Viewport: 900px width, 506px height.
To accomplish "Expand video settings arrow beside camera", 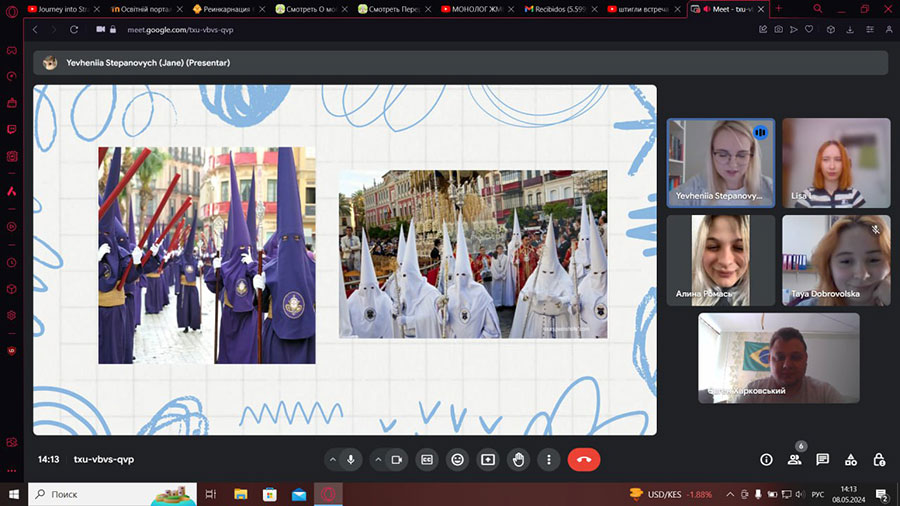I will tap(378, 460).
